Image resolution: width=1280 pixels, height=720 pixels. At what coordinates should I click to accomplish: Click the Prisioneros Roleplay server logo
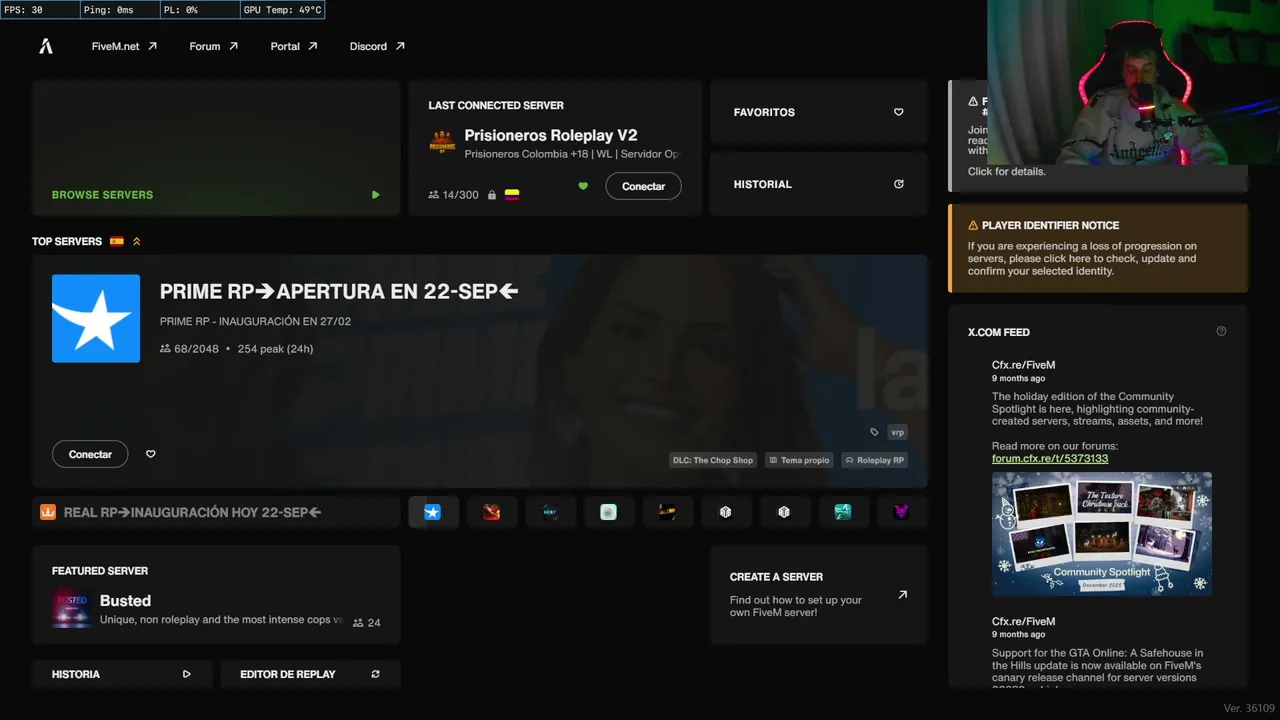(x=442, y=142)
